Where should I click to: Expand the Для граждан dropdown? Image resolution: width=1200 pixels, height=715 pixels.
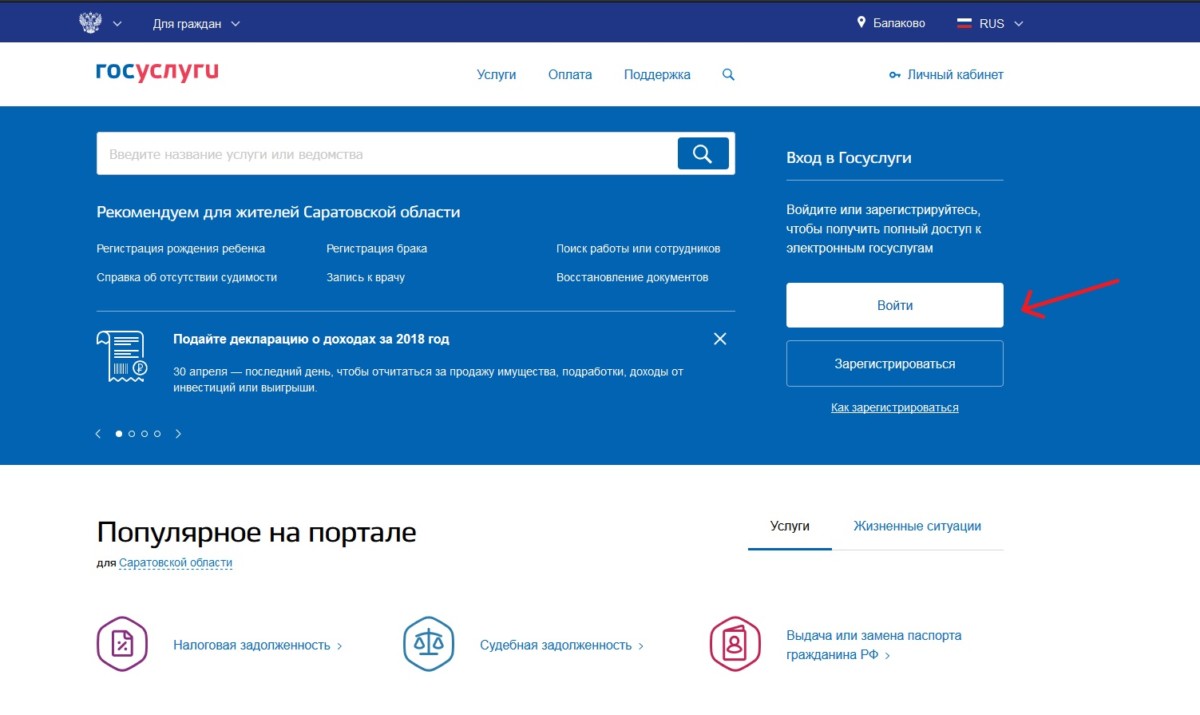point(196,23)
